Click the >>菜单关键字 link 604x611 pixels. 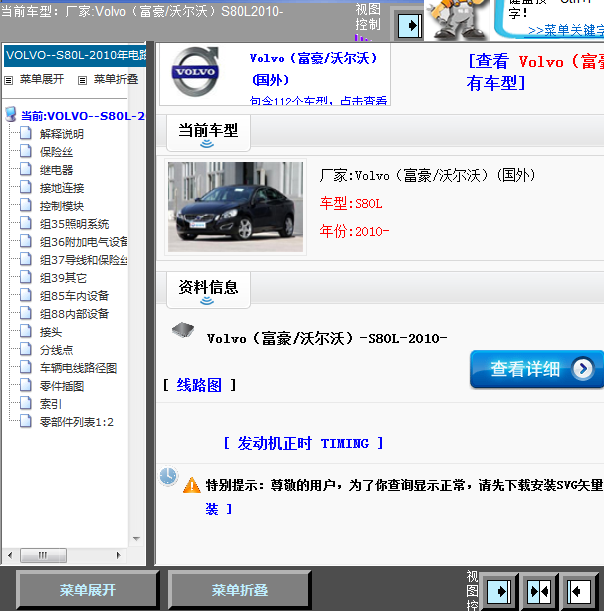[566, 31]
